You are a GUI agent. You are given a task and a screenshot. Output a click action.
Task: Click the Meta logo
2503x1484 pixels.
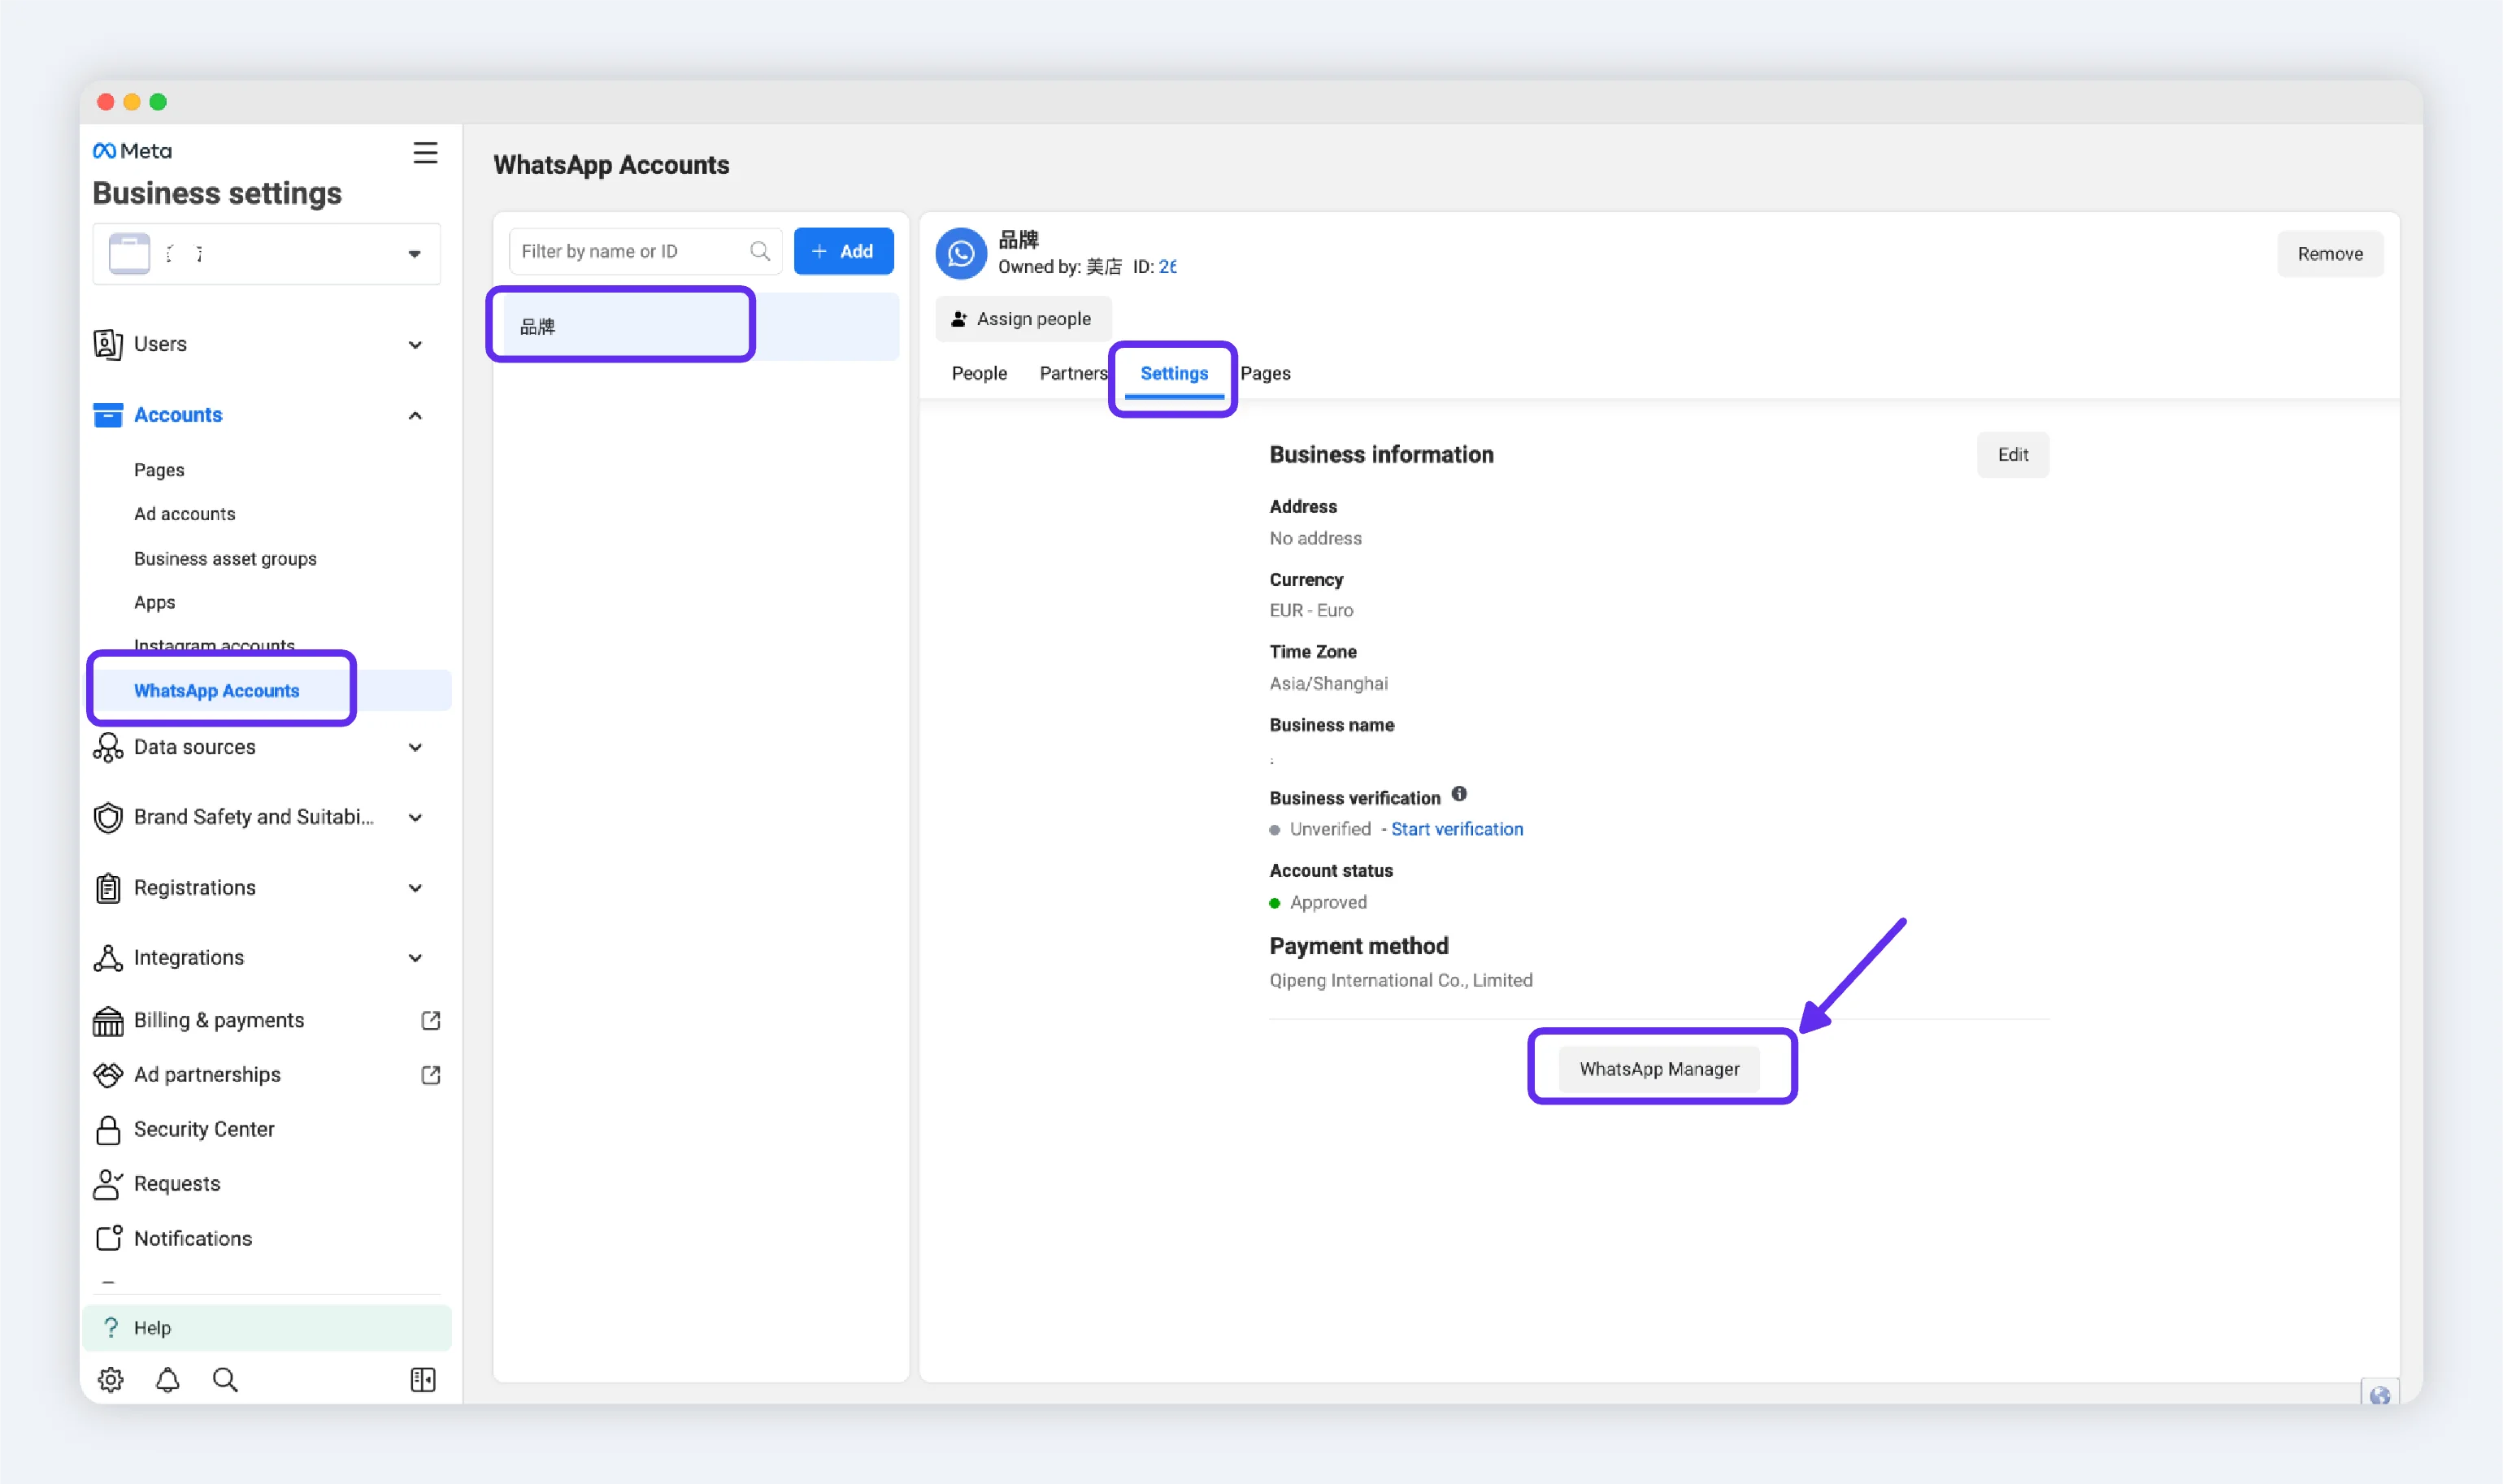point(132,151)
